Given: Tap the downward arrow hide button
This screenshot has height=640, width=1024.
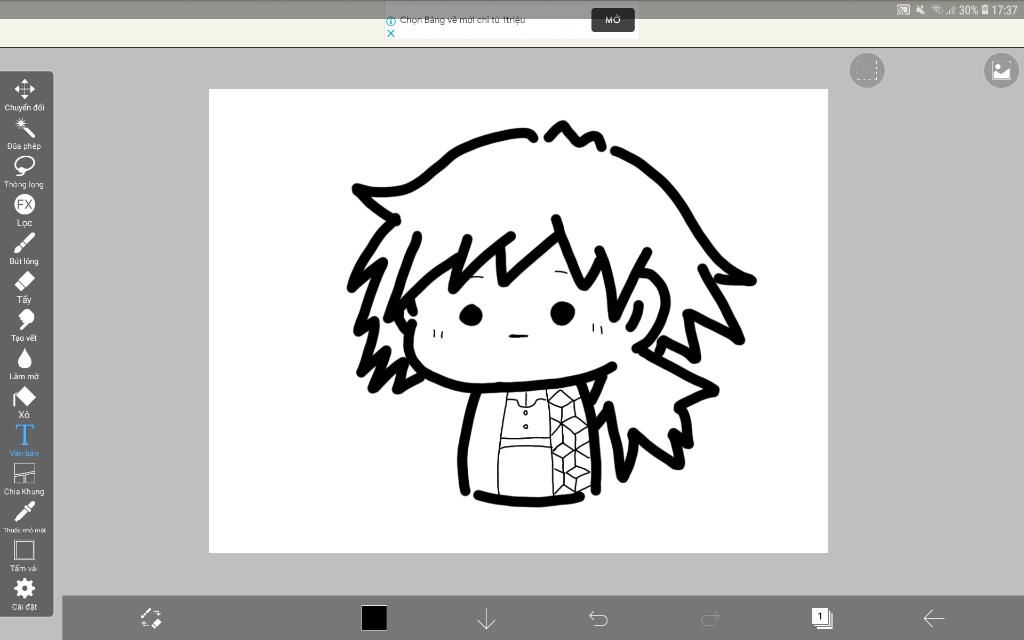Looking at the screenshot, I should click(x=486, y=618).
